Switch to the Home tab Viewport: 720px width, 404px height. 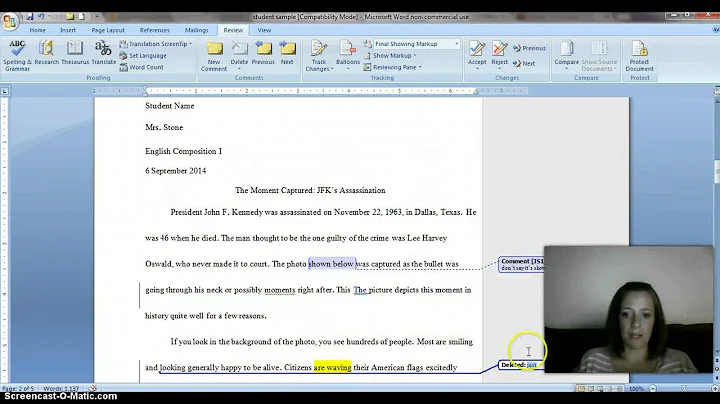point(37,30)
